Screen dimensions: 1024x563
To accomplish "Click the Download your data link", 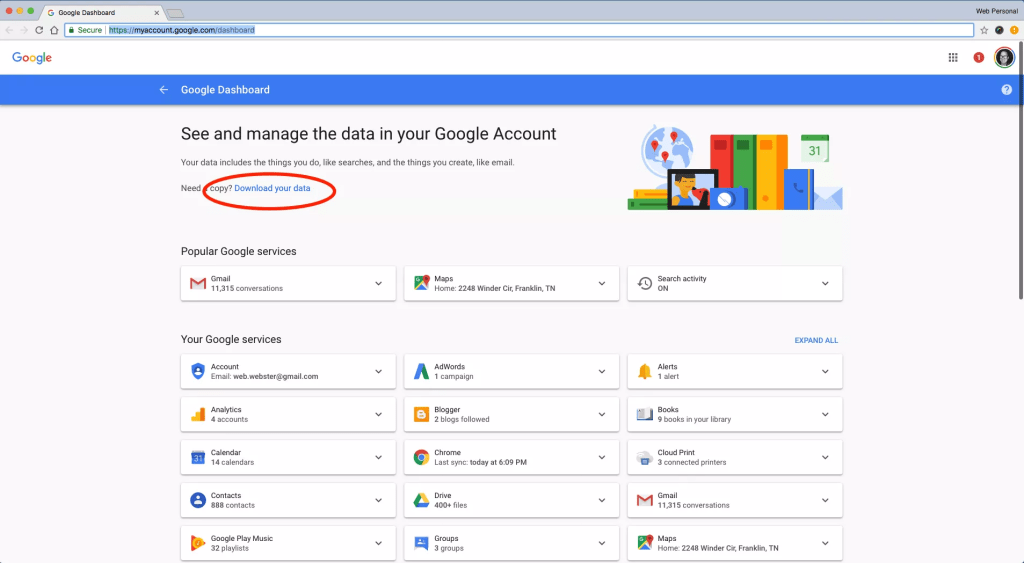I will [x=272, y=188].
